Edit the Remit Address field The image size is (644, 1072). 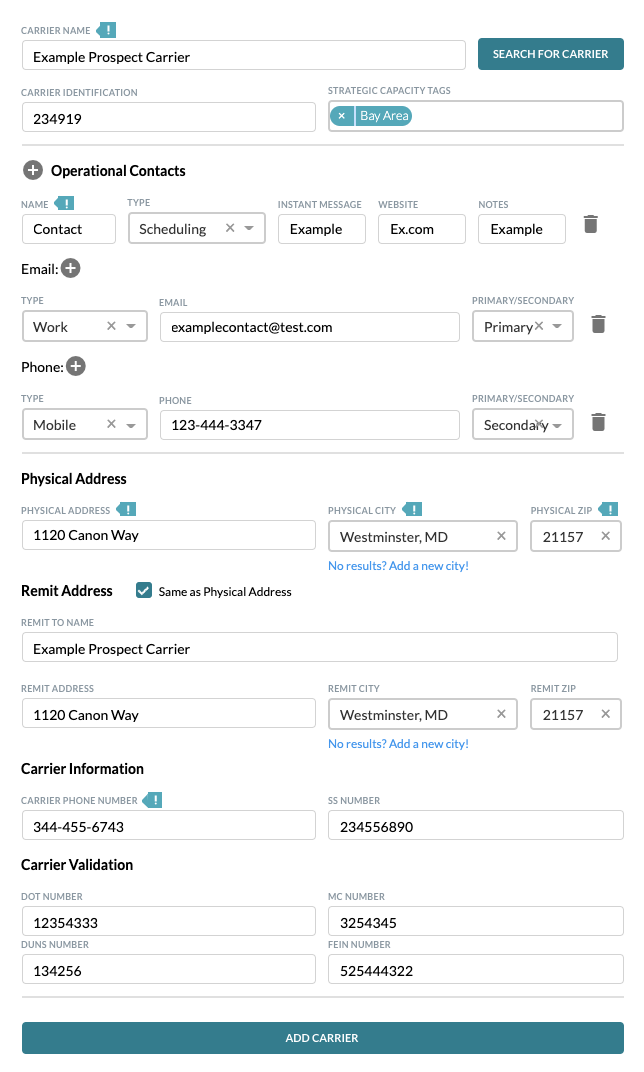pyautogui.click(x=168, y=714)
